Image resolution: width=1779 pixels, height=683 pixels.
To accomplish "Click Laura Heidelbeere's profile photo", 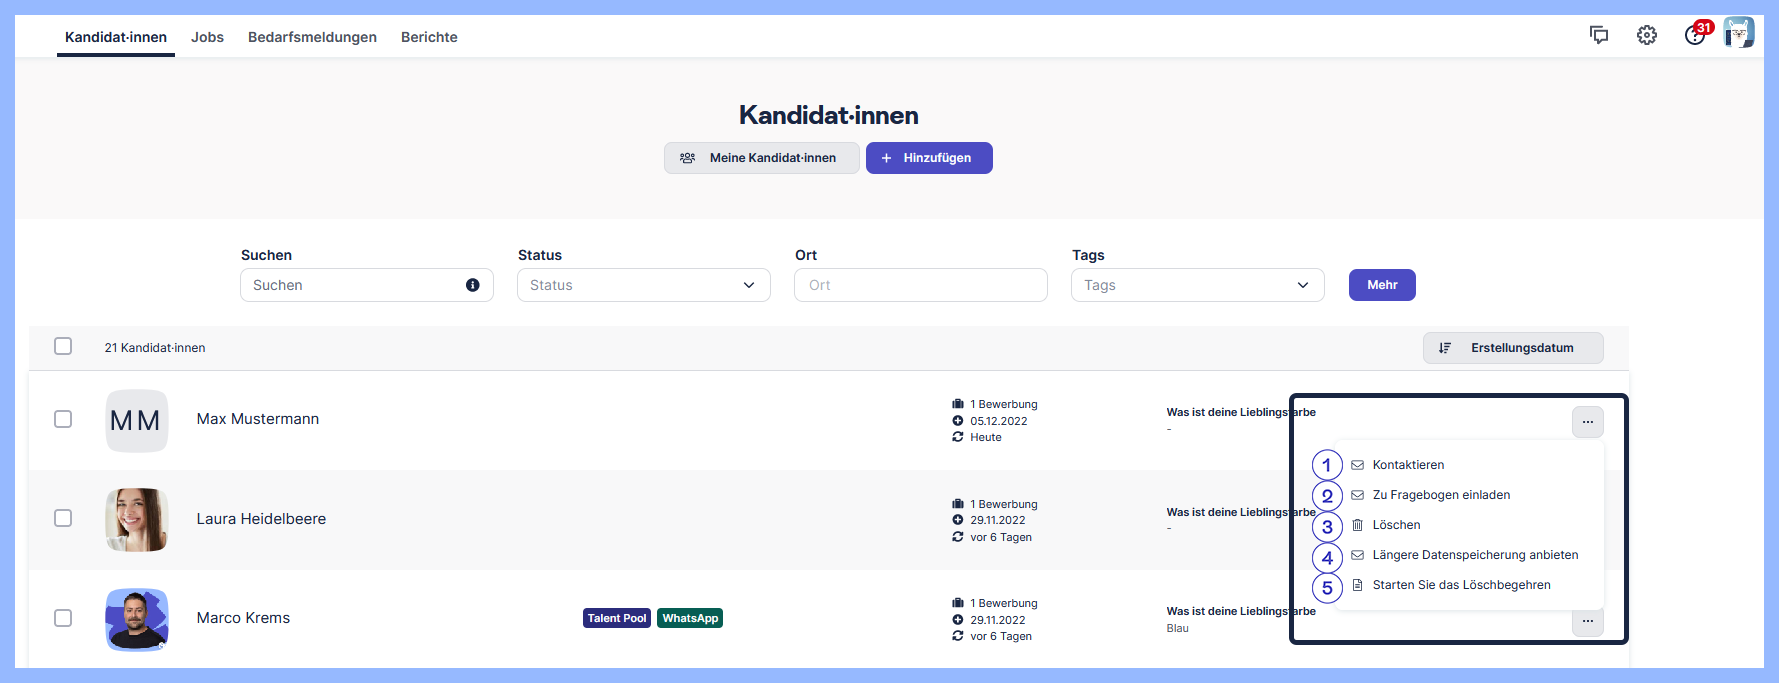I will (137, 519).
